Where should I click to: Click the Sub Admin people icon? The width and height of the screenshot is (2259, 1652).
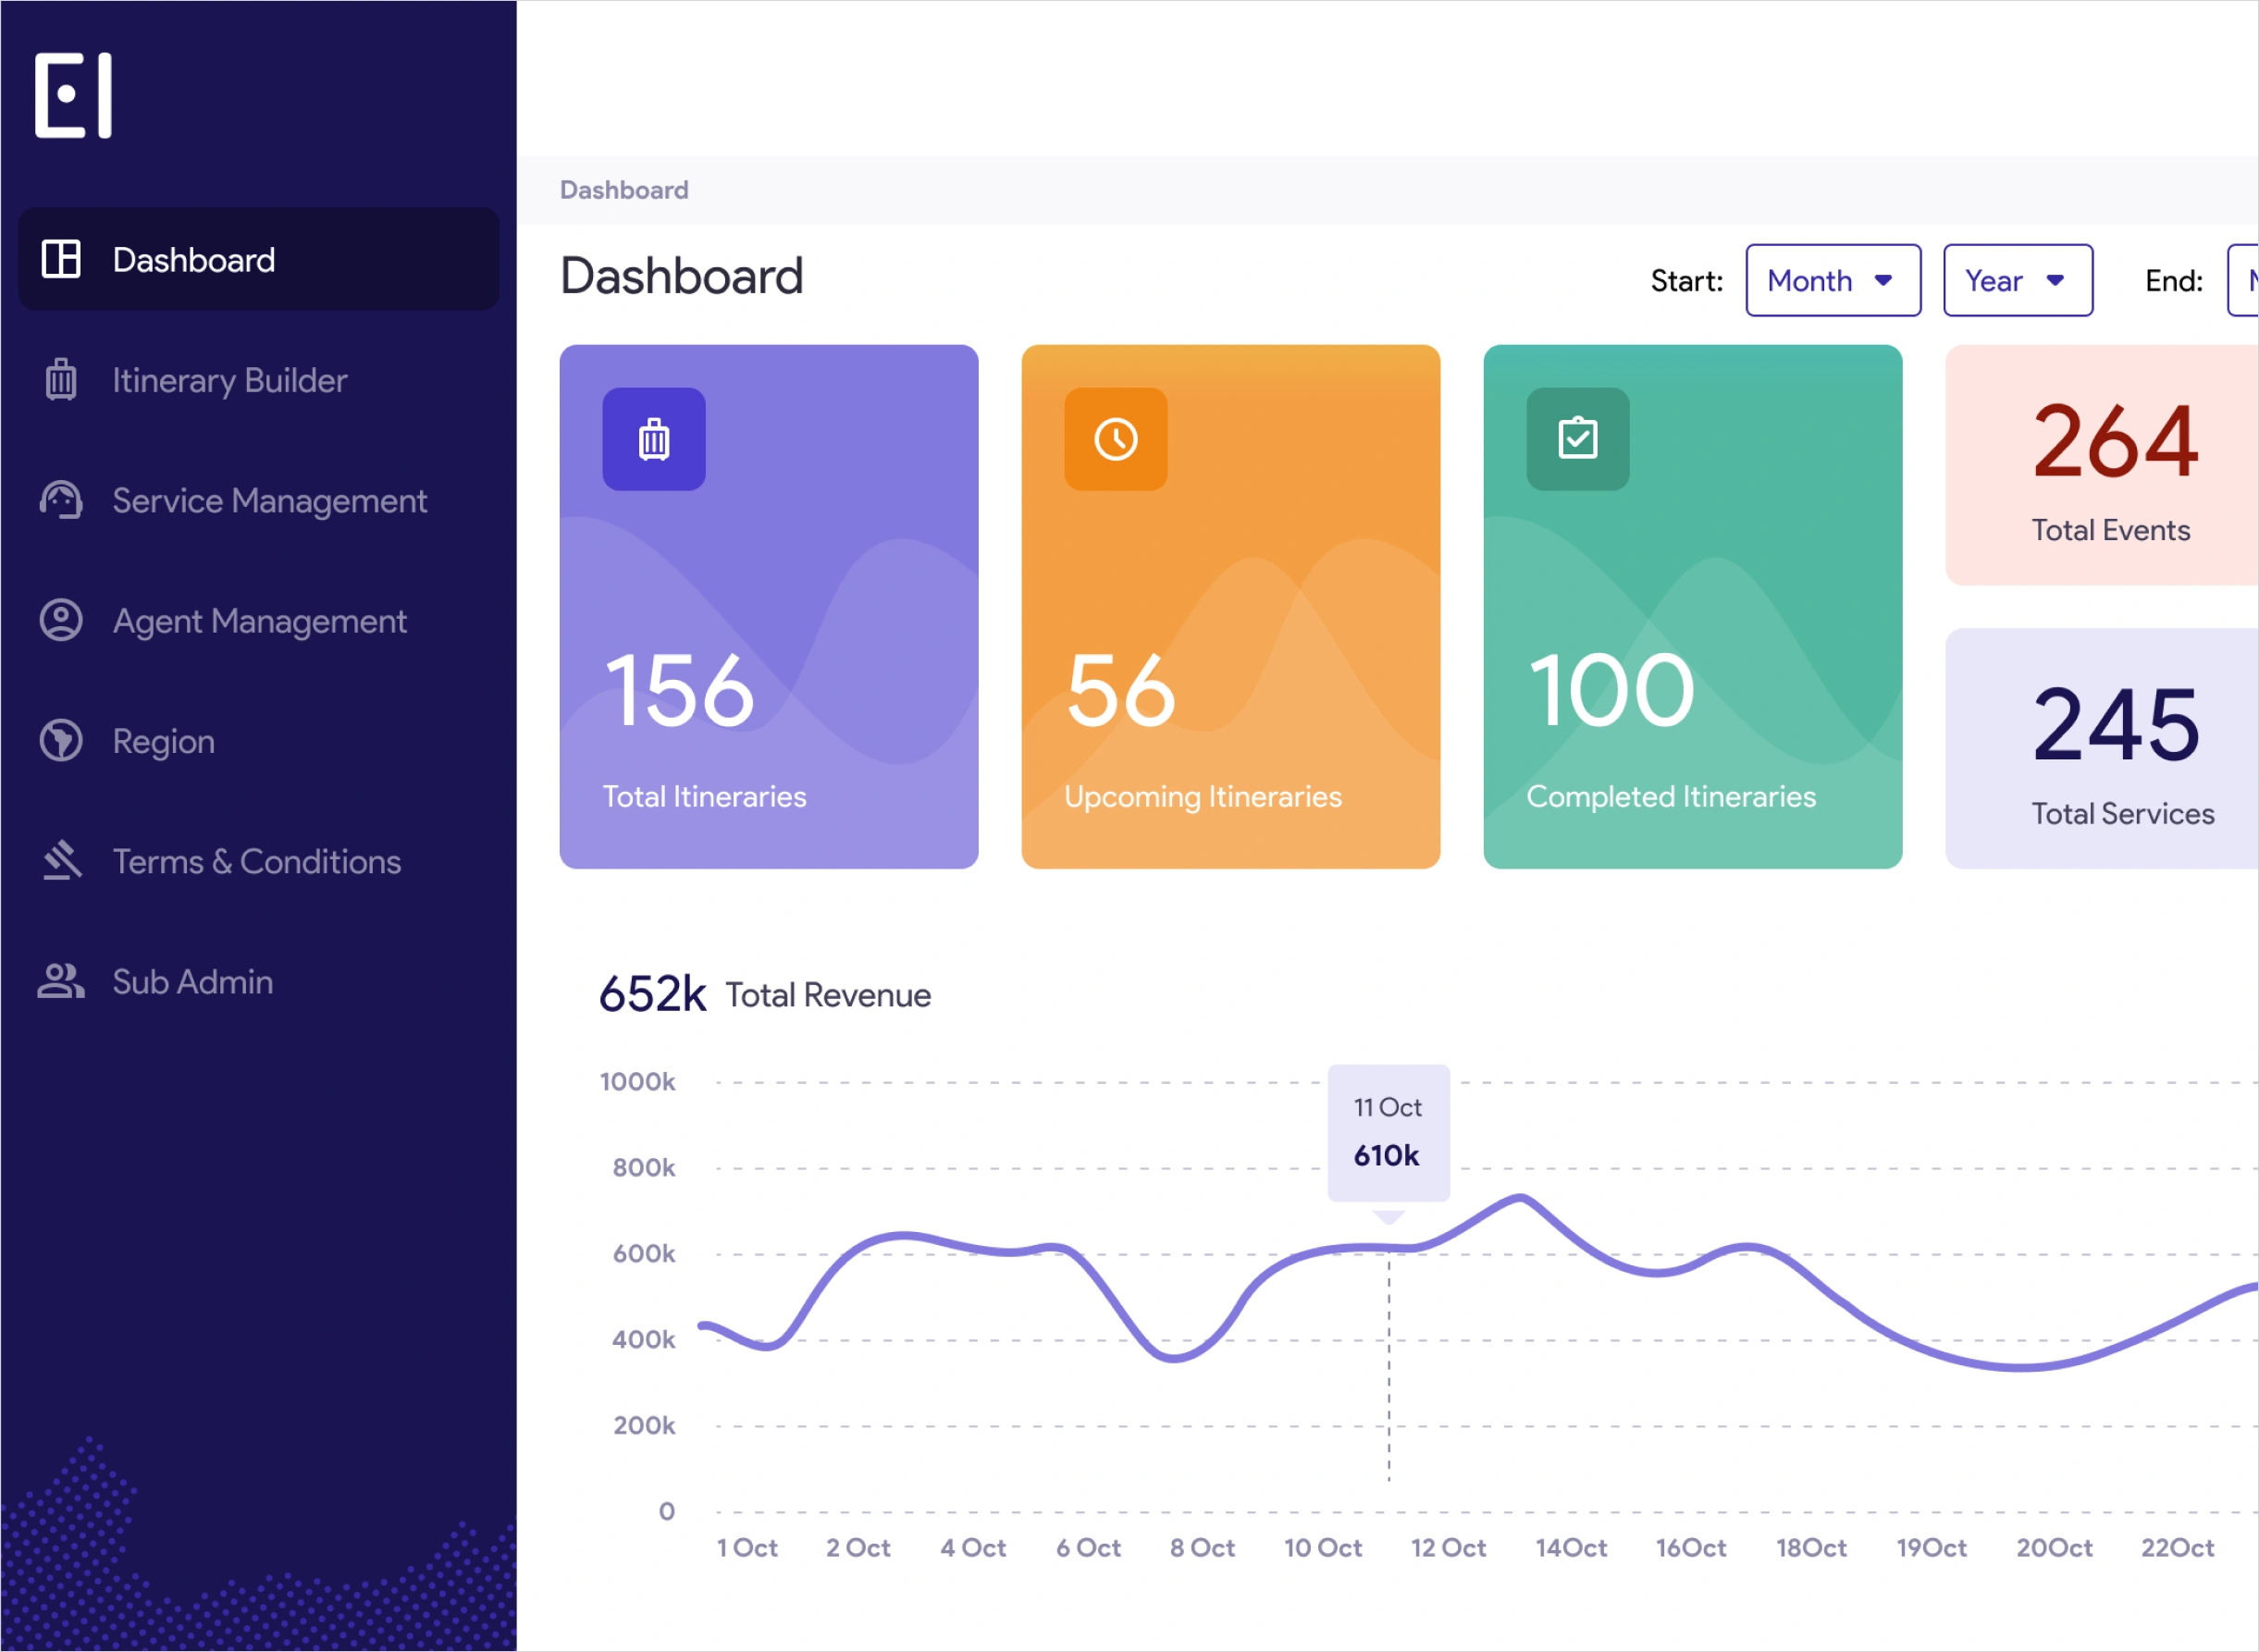tap(61, 981)
